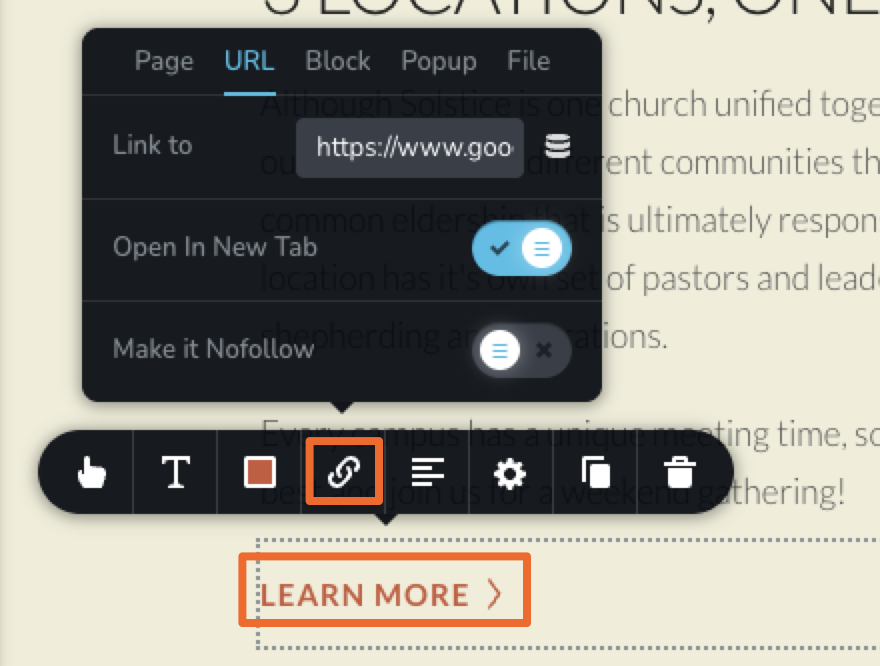880x666 pixels.
Task: Enable the Make it Nofollow toggle
Action: click(x=521, y=350)
